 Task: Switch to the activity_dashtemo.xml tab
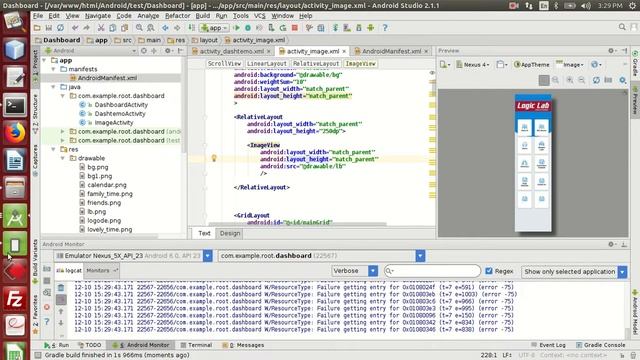tap(231, 51)
